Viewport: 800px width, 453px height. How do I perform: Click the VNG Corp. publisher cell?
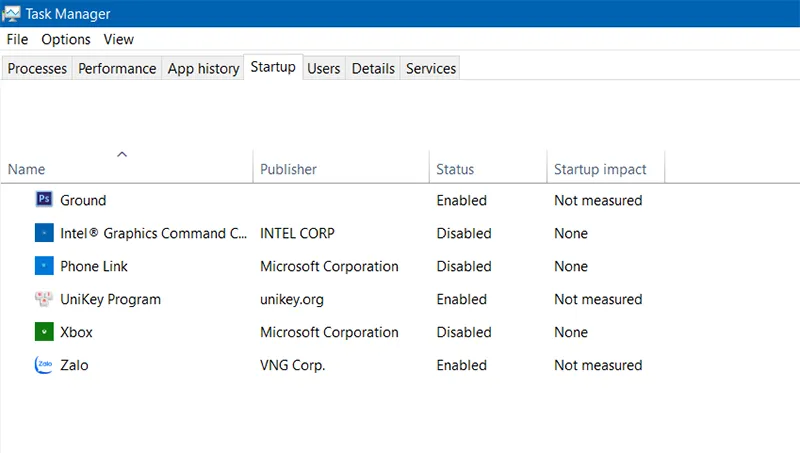pyautogui.click(x=292, y=365)
